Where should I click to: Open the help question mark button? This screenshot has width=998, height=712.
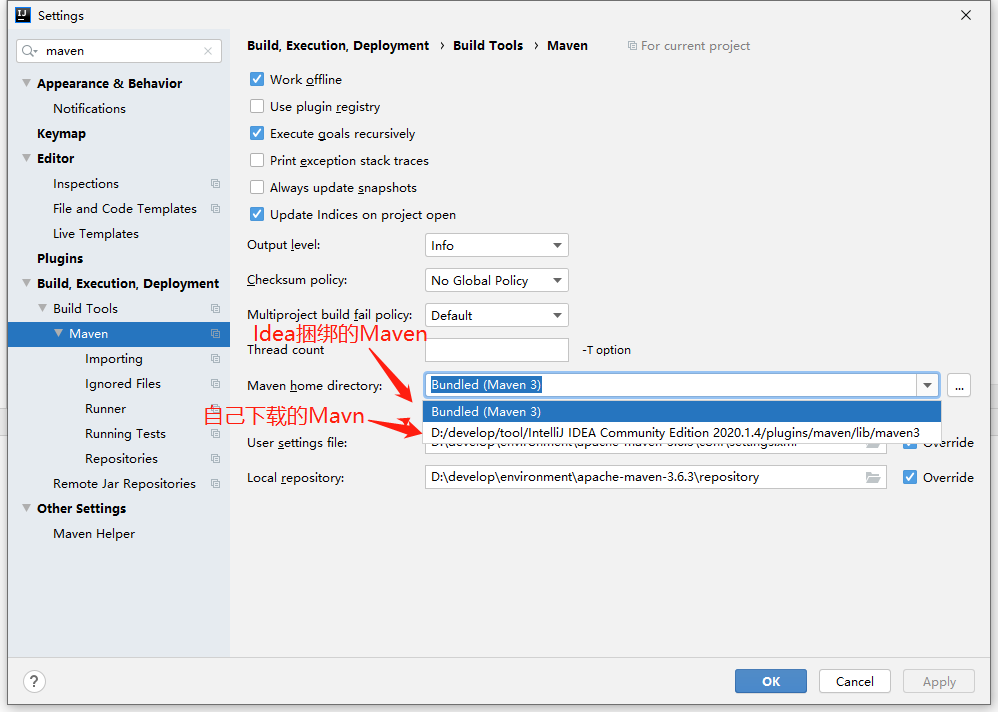point(34,681)
